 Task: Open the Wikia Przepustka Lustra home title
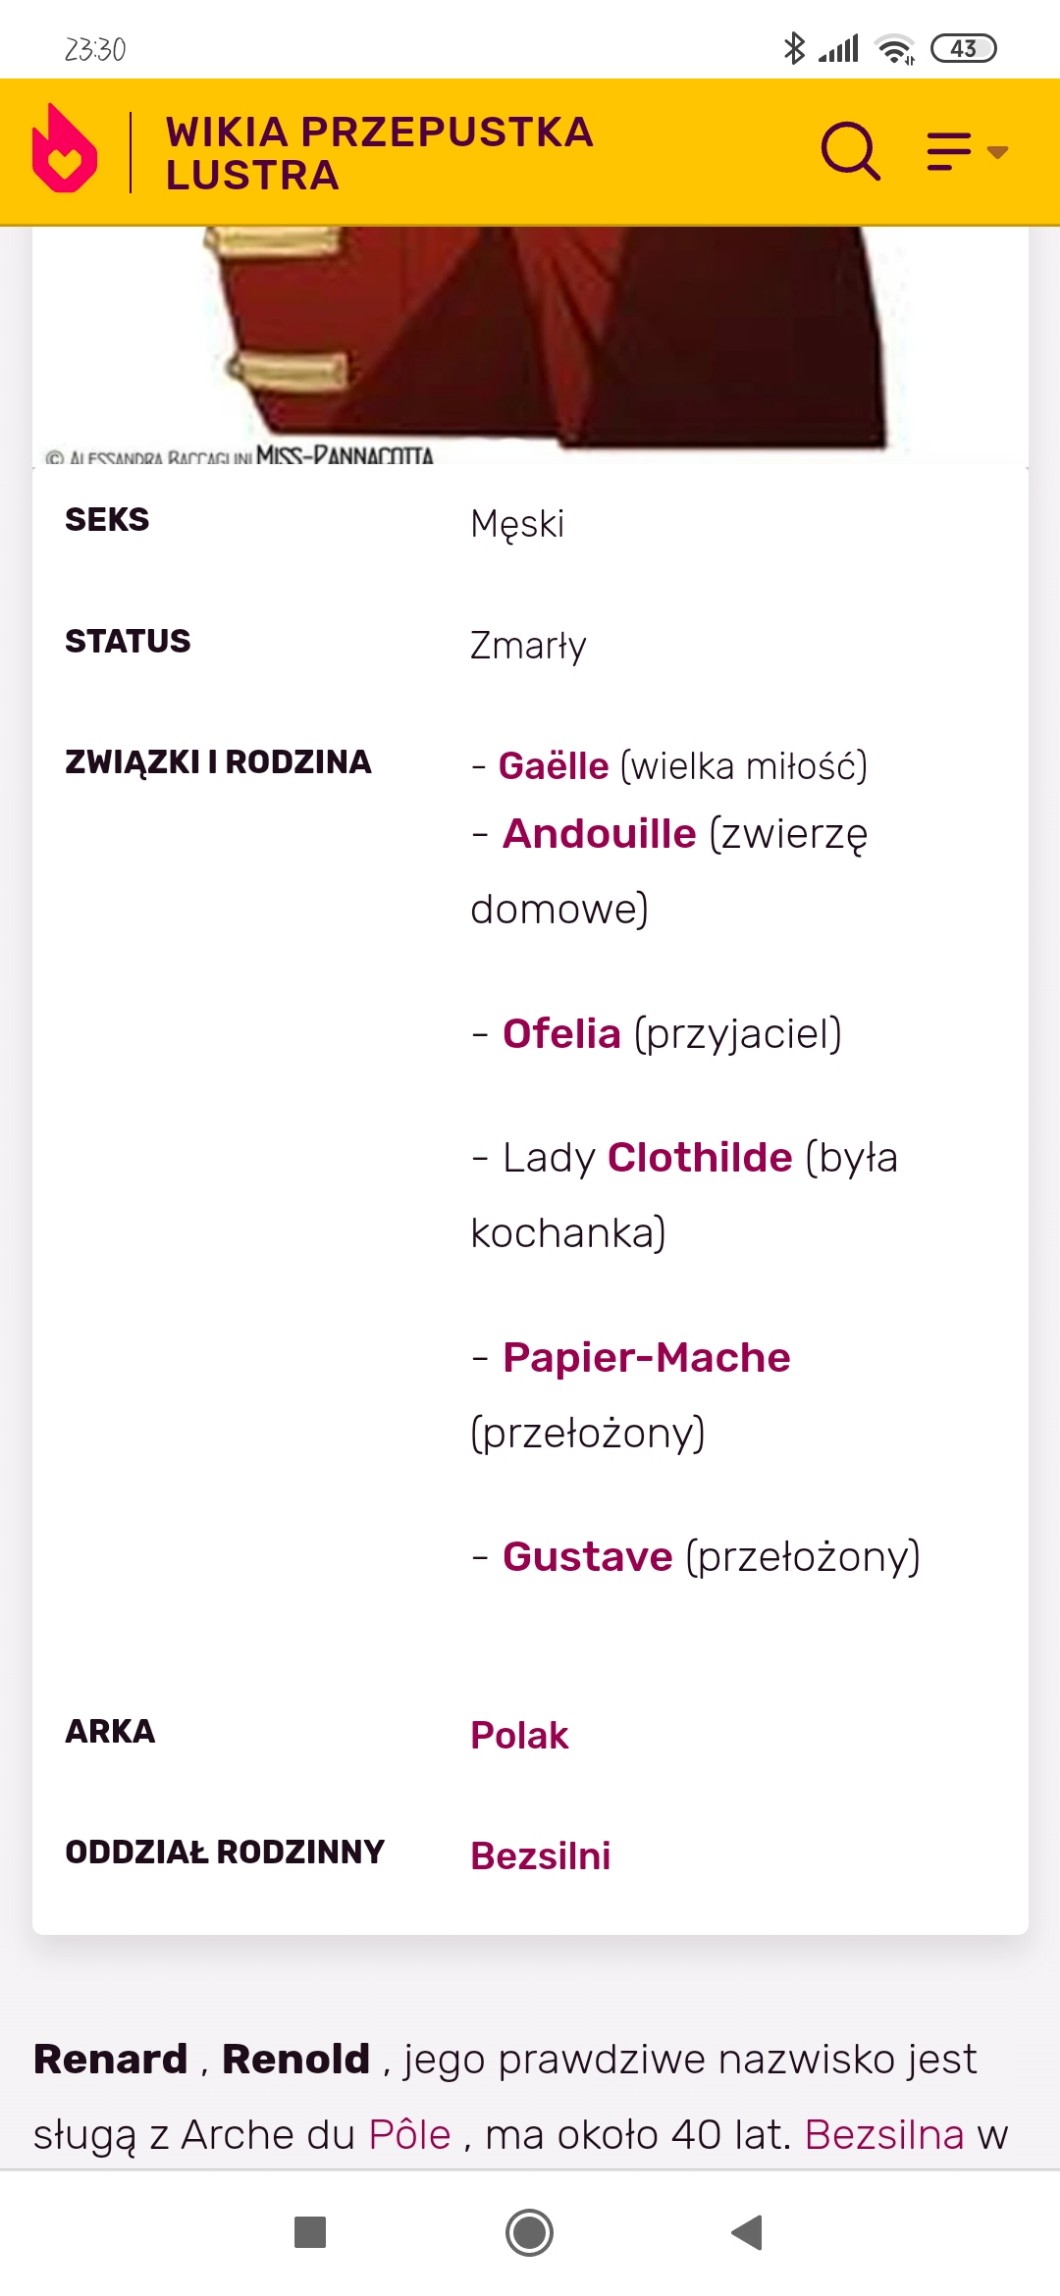click(379, 153)
